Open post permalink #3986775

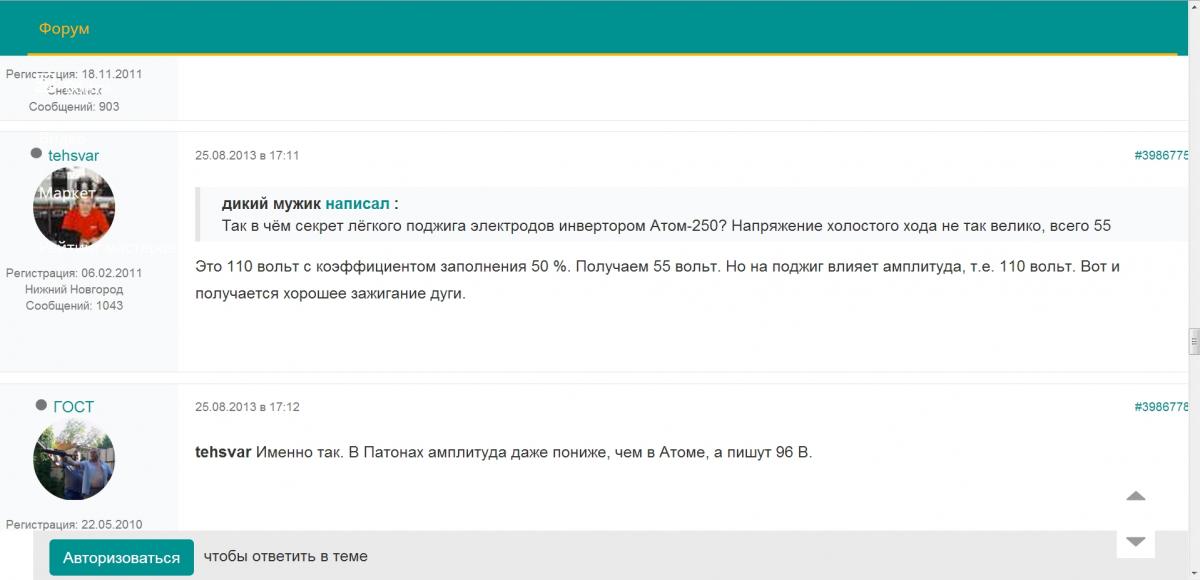click(1161, 155)
